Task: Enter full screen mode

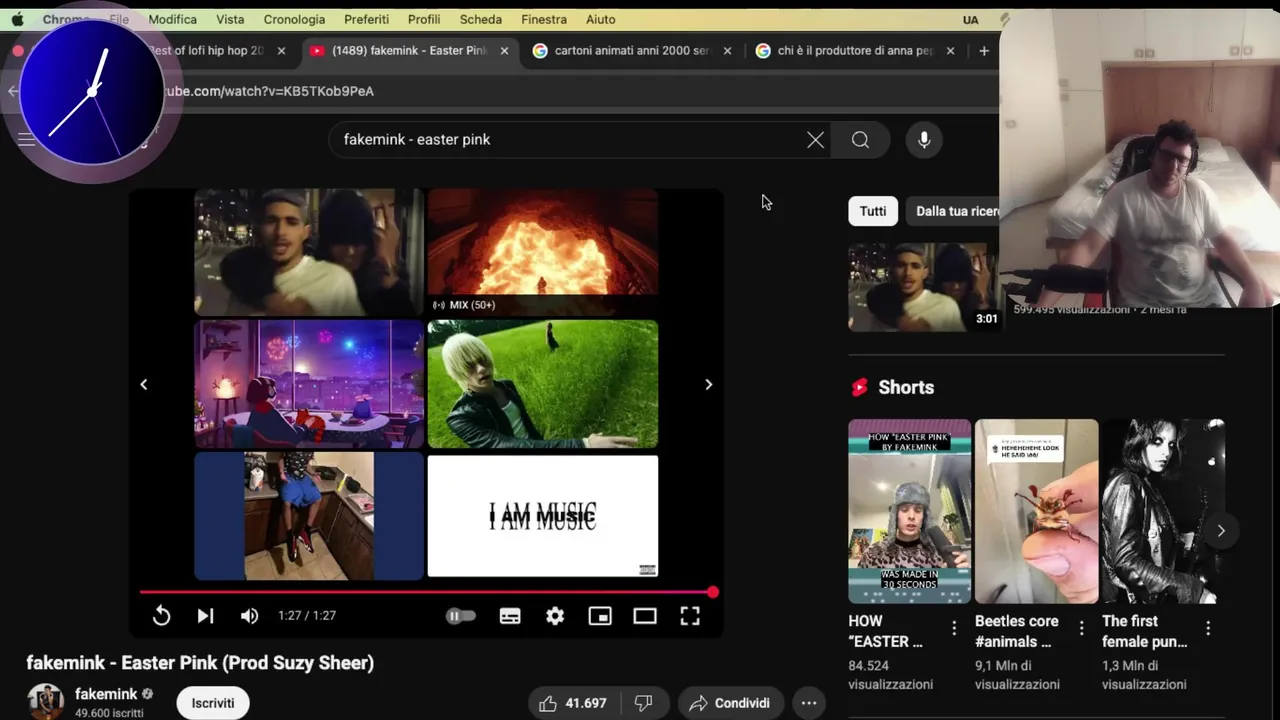Action: click(690, 616)
